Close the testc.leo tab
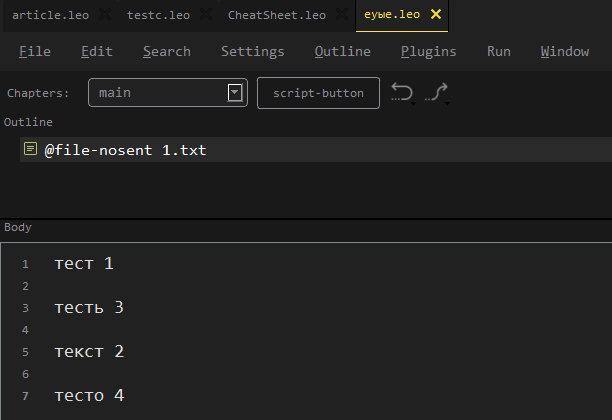The height and width of the screenshot is (420, 612). [206, 15]
